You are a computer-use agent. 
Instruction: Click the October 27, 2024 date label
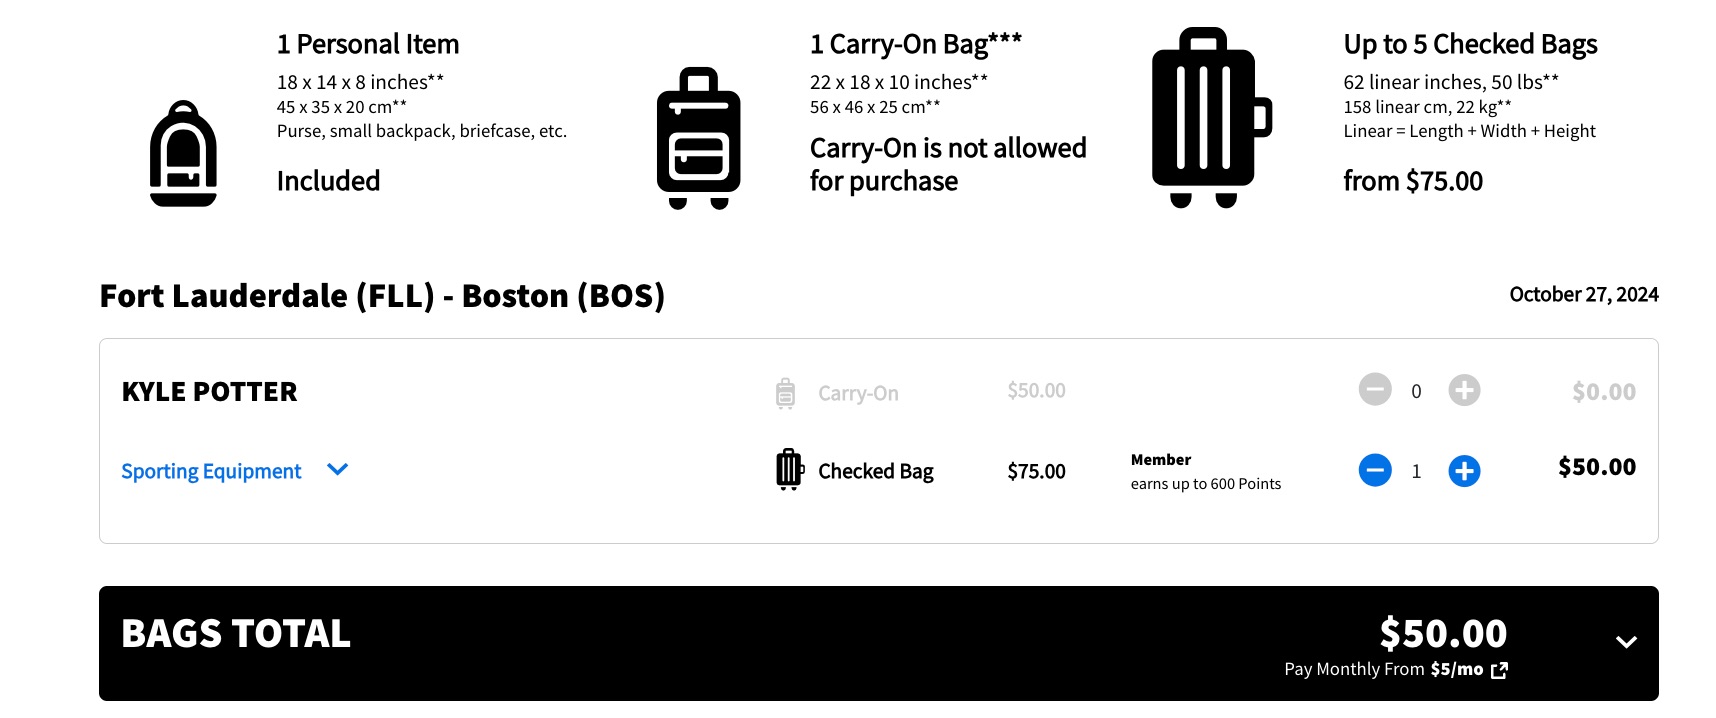(1583, 294)
